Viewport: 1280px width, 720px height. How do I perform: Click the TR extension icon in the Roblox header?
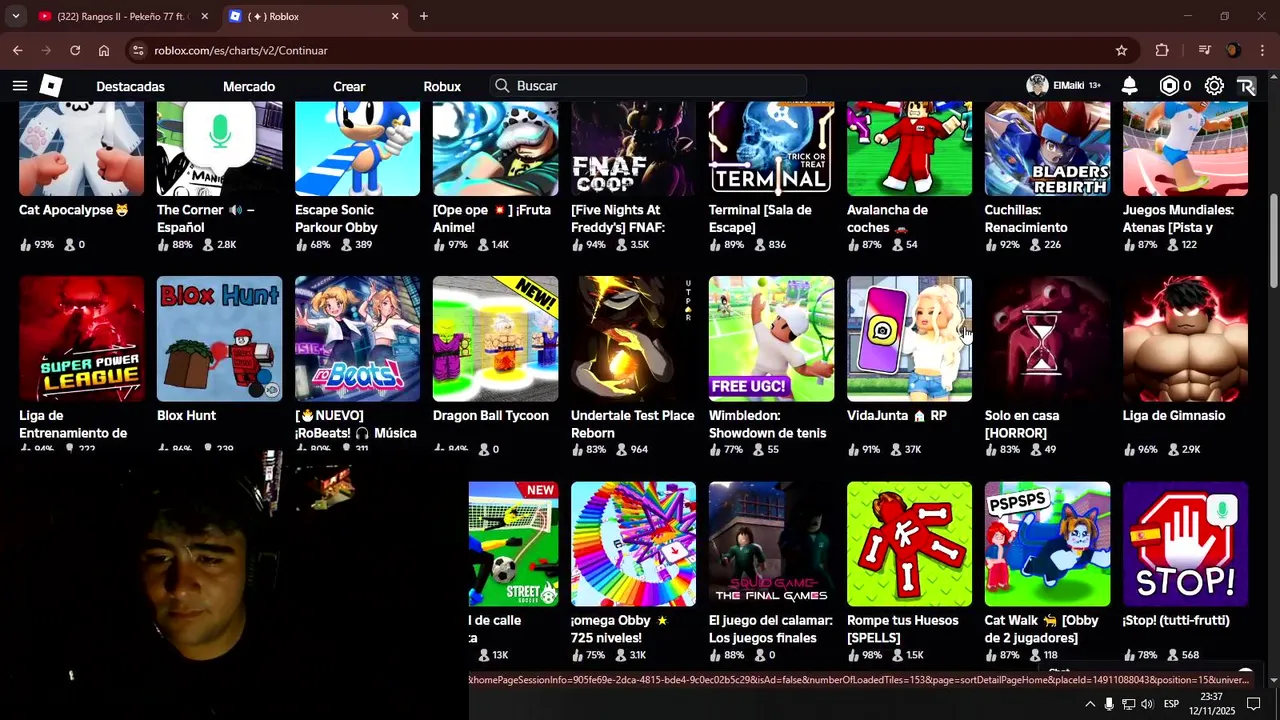(x=1246, y=86)
